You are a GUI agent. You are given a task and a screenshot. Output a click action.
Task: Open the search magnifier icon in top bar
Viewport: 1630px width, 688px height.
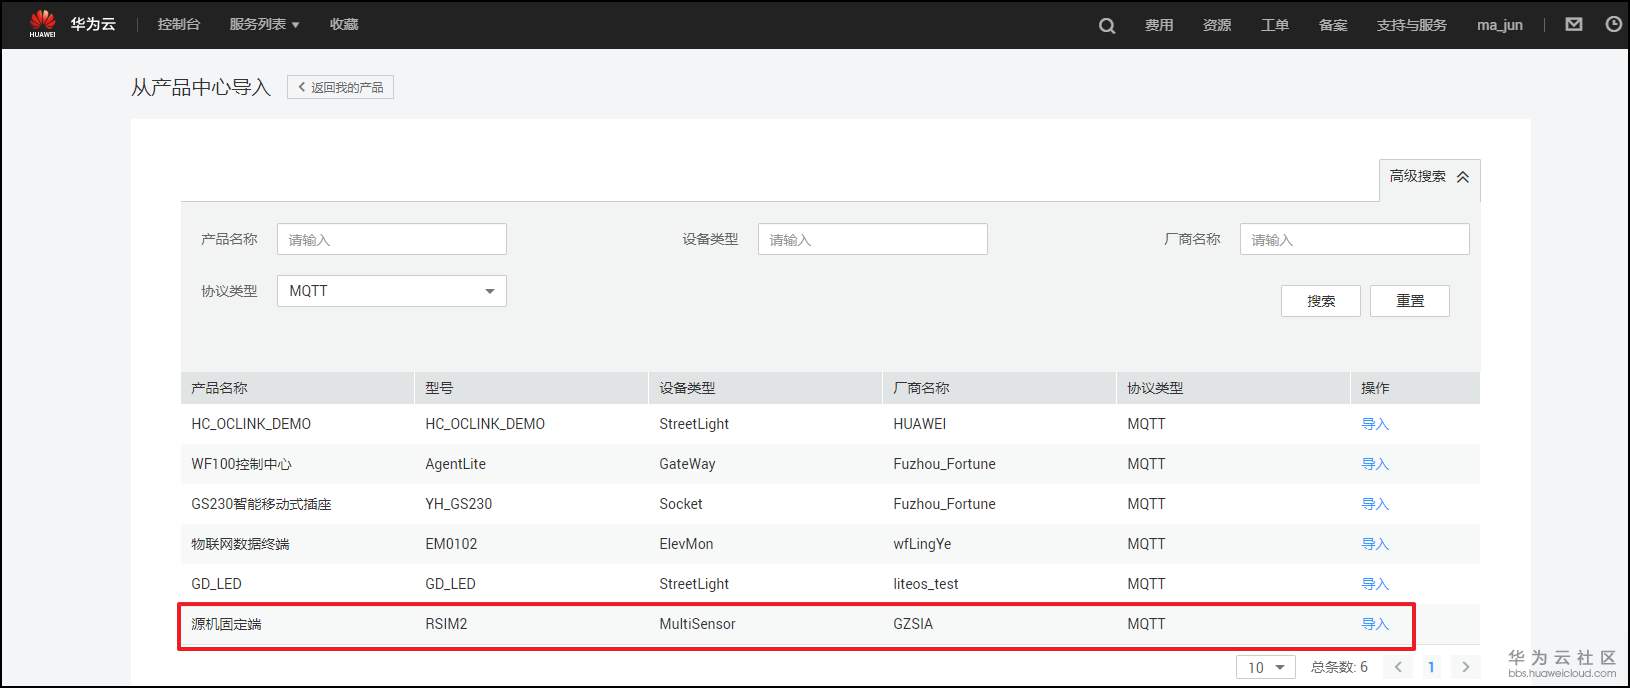coord(1107,26)
